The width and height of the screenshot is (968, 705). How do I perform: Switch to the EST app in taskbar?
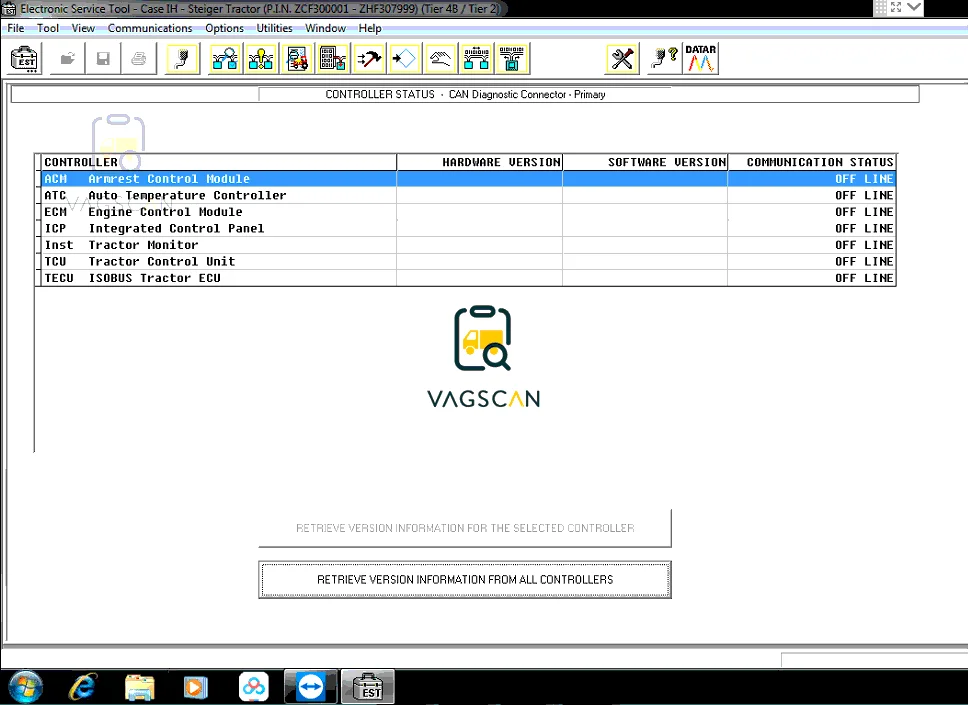coord(368,686)
